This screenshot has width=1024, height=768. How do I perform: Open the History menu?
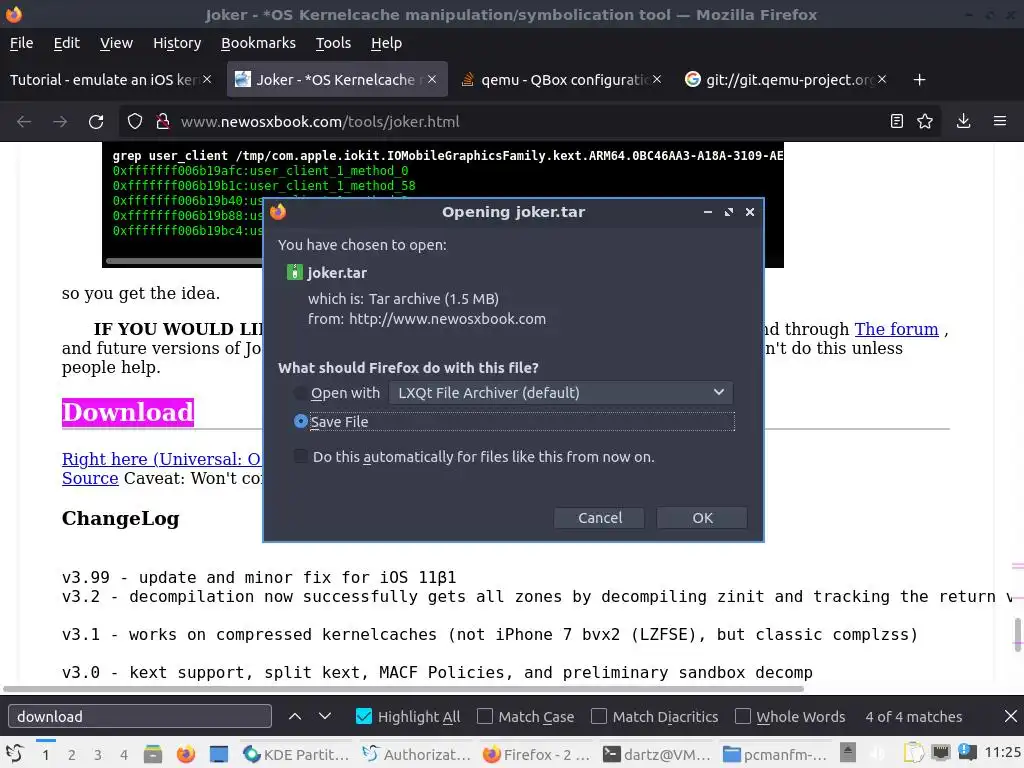[x=177, y=43]
